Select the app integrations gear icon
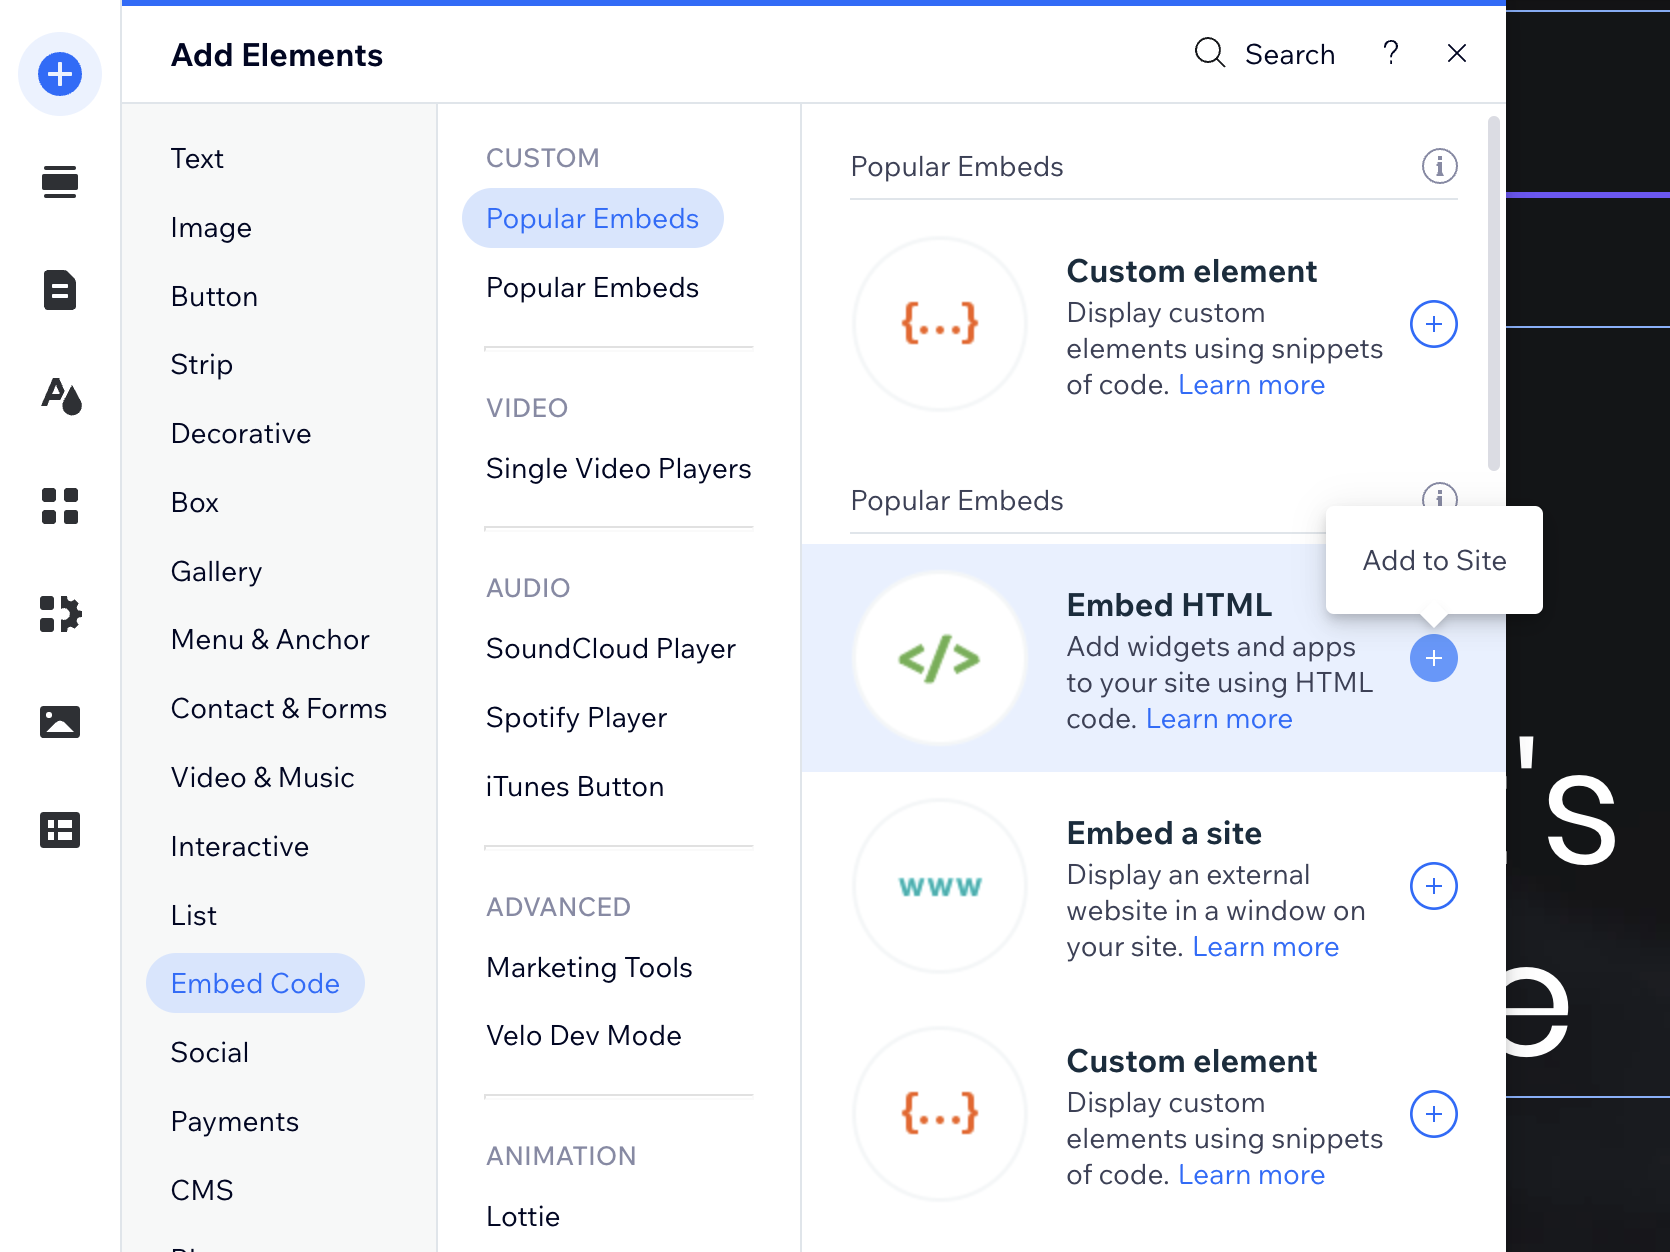Screen dimensions: 1670x1252 click(59, 615)
